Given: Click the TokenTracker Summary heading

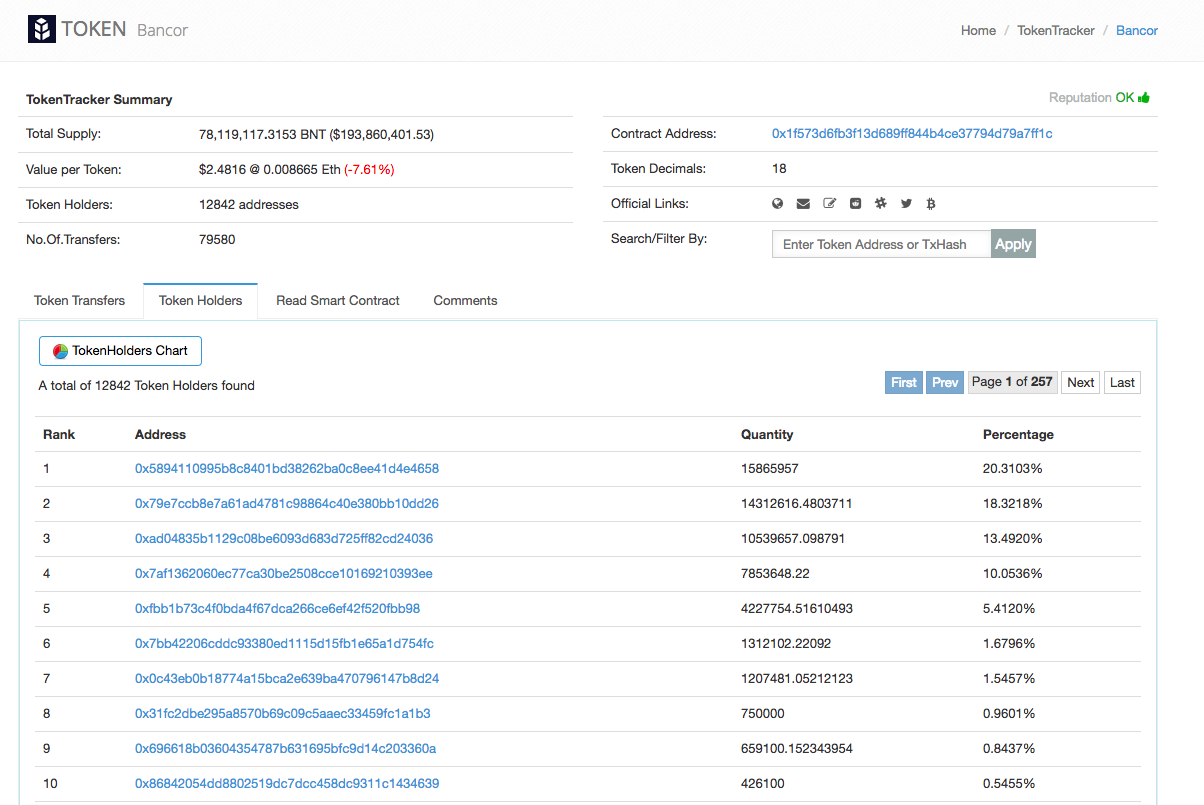Looking at the screenshot, I should (99, 99).
